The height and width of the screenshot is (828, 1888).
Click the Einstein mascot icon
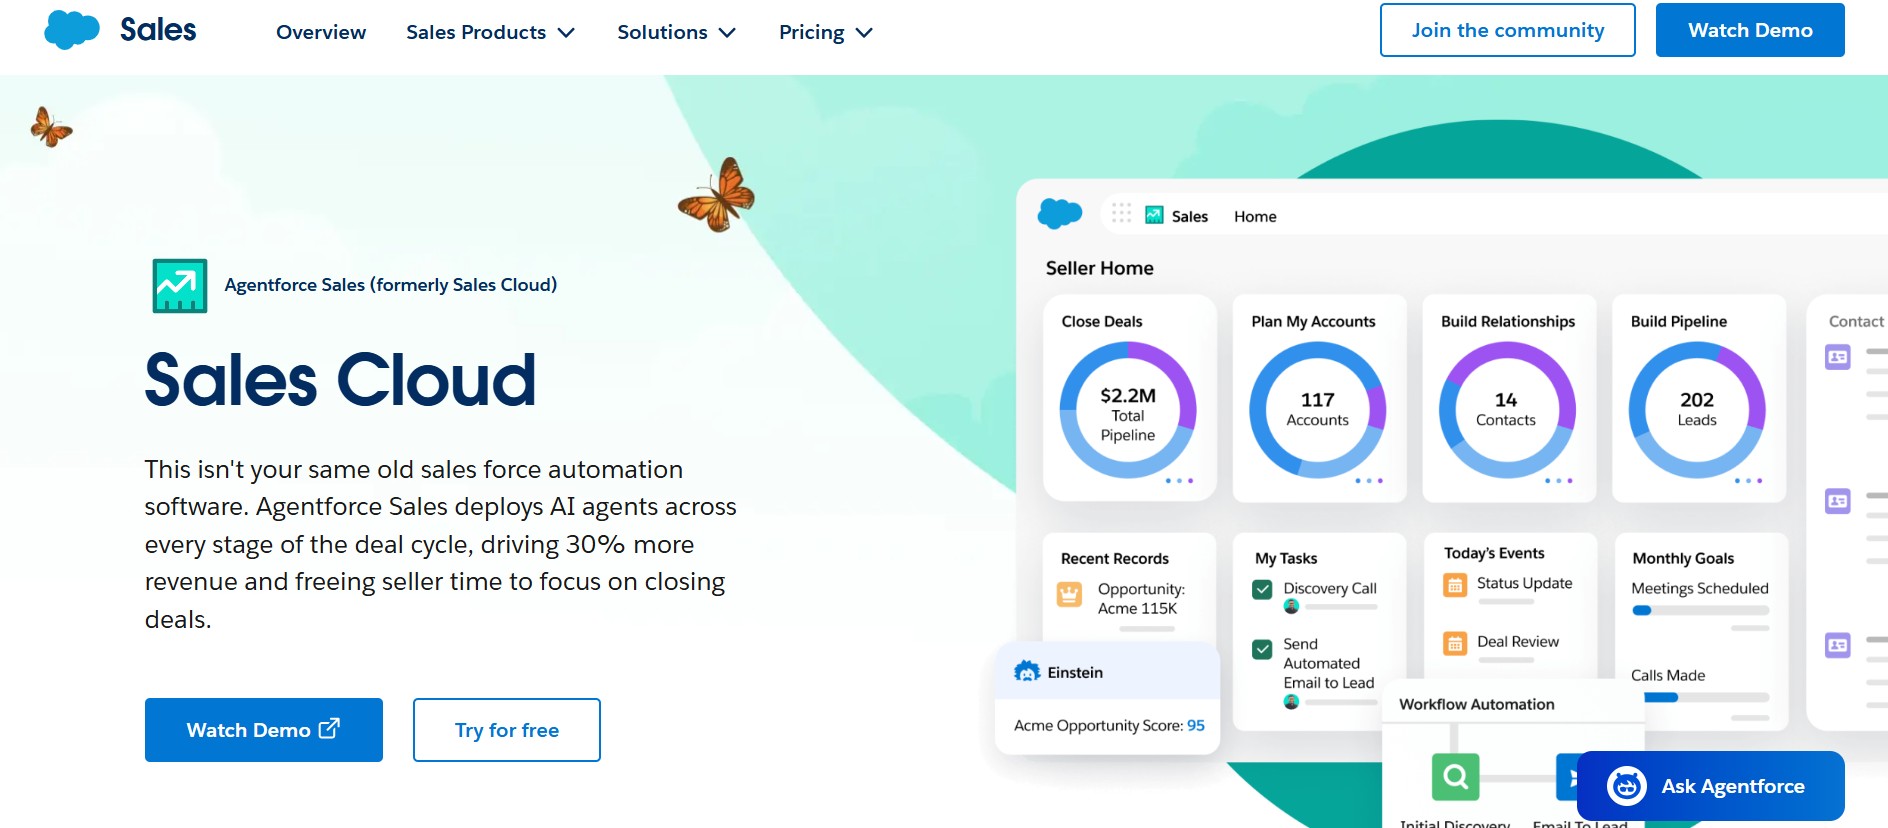[1027, 671]
